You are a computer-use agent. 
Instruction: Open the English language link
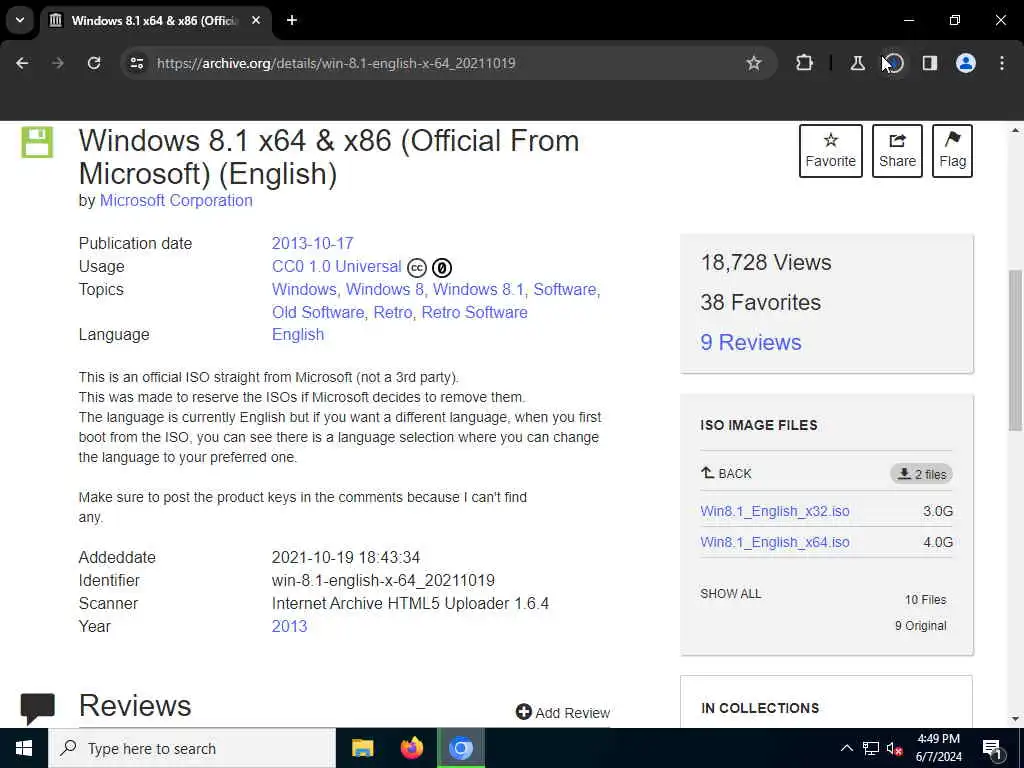(298, 334)
